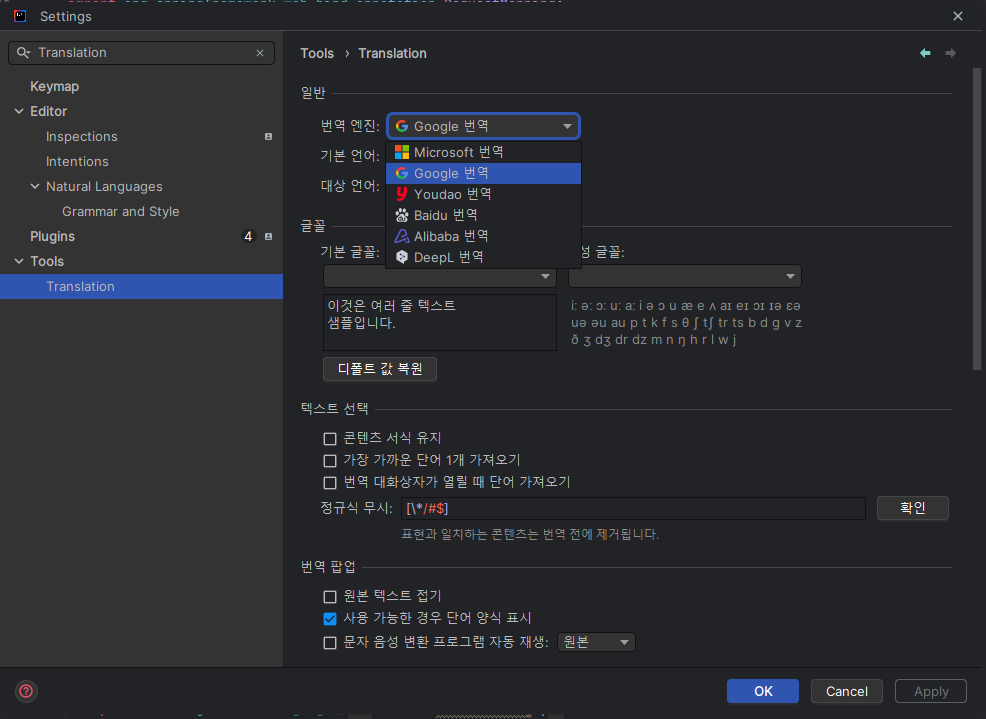Click the 정규식 무시 regex field
This screenshot has height=719, width=986.
pos(633,508)
